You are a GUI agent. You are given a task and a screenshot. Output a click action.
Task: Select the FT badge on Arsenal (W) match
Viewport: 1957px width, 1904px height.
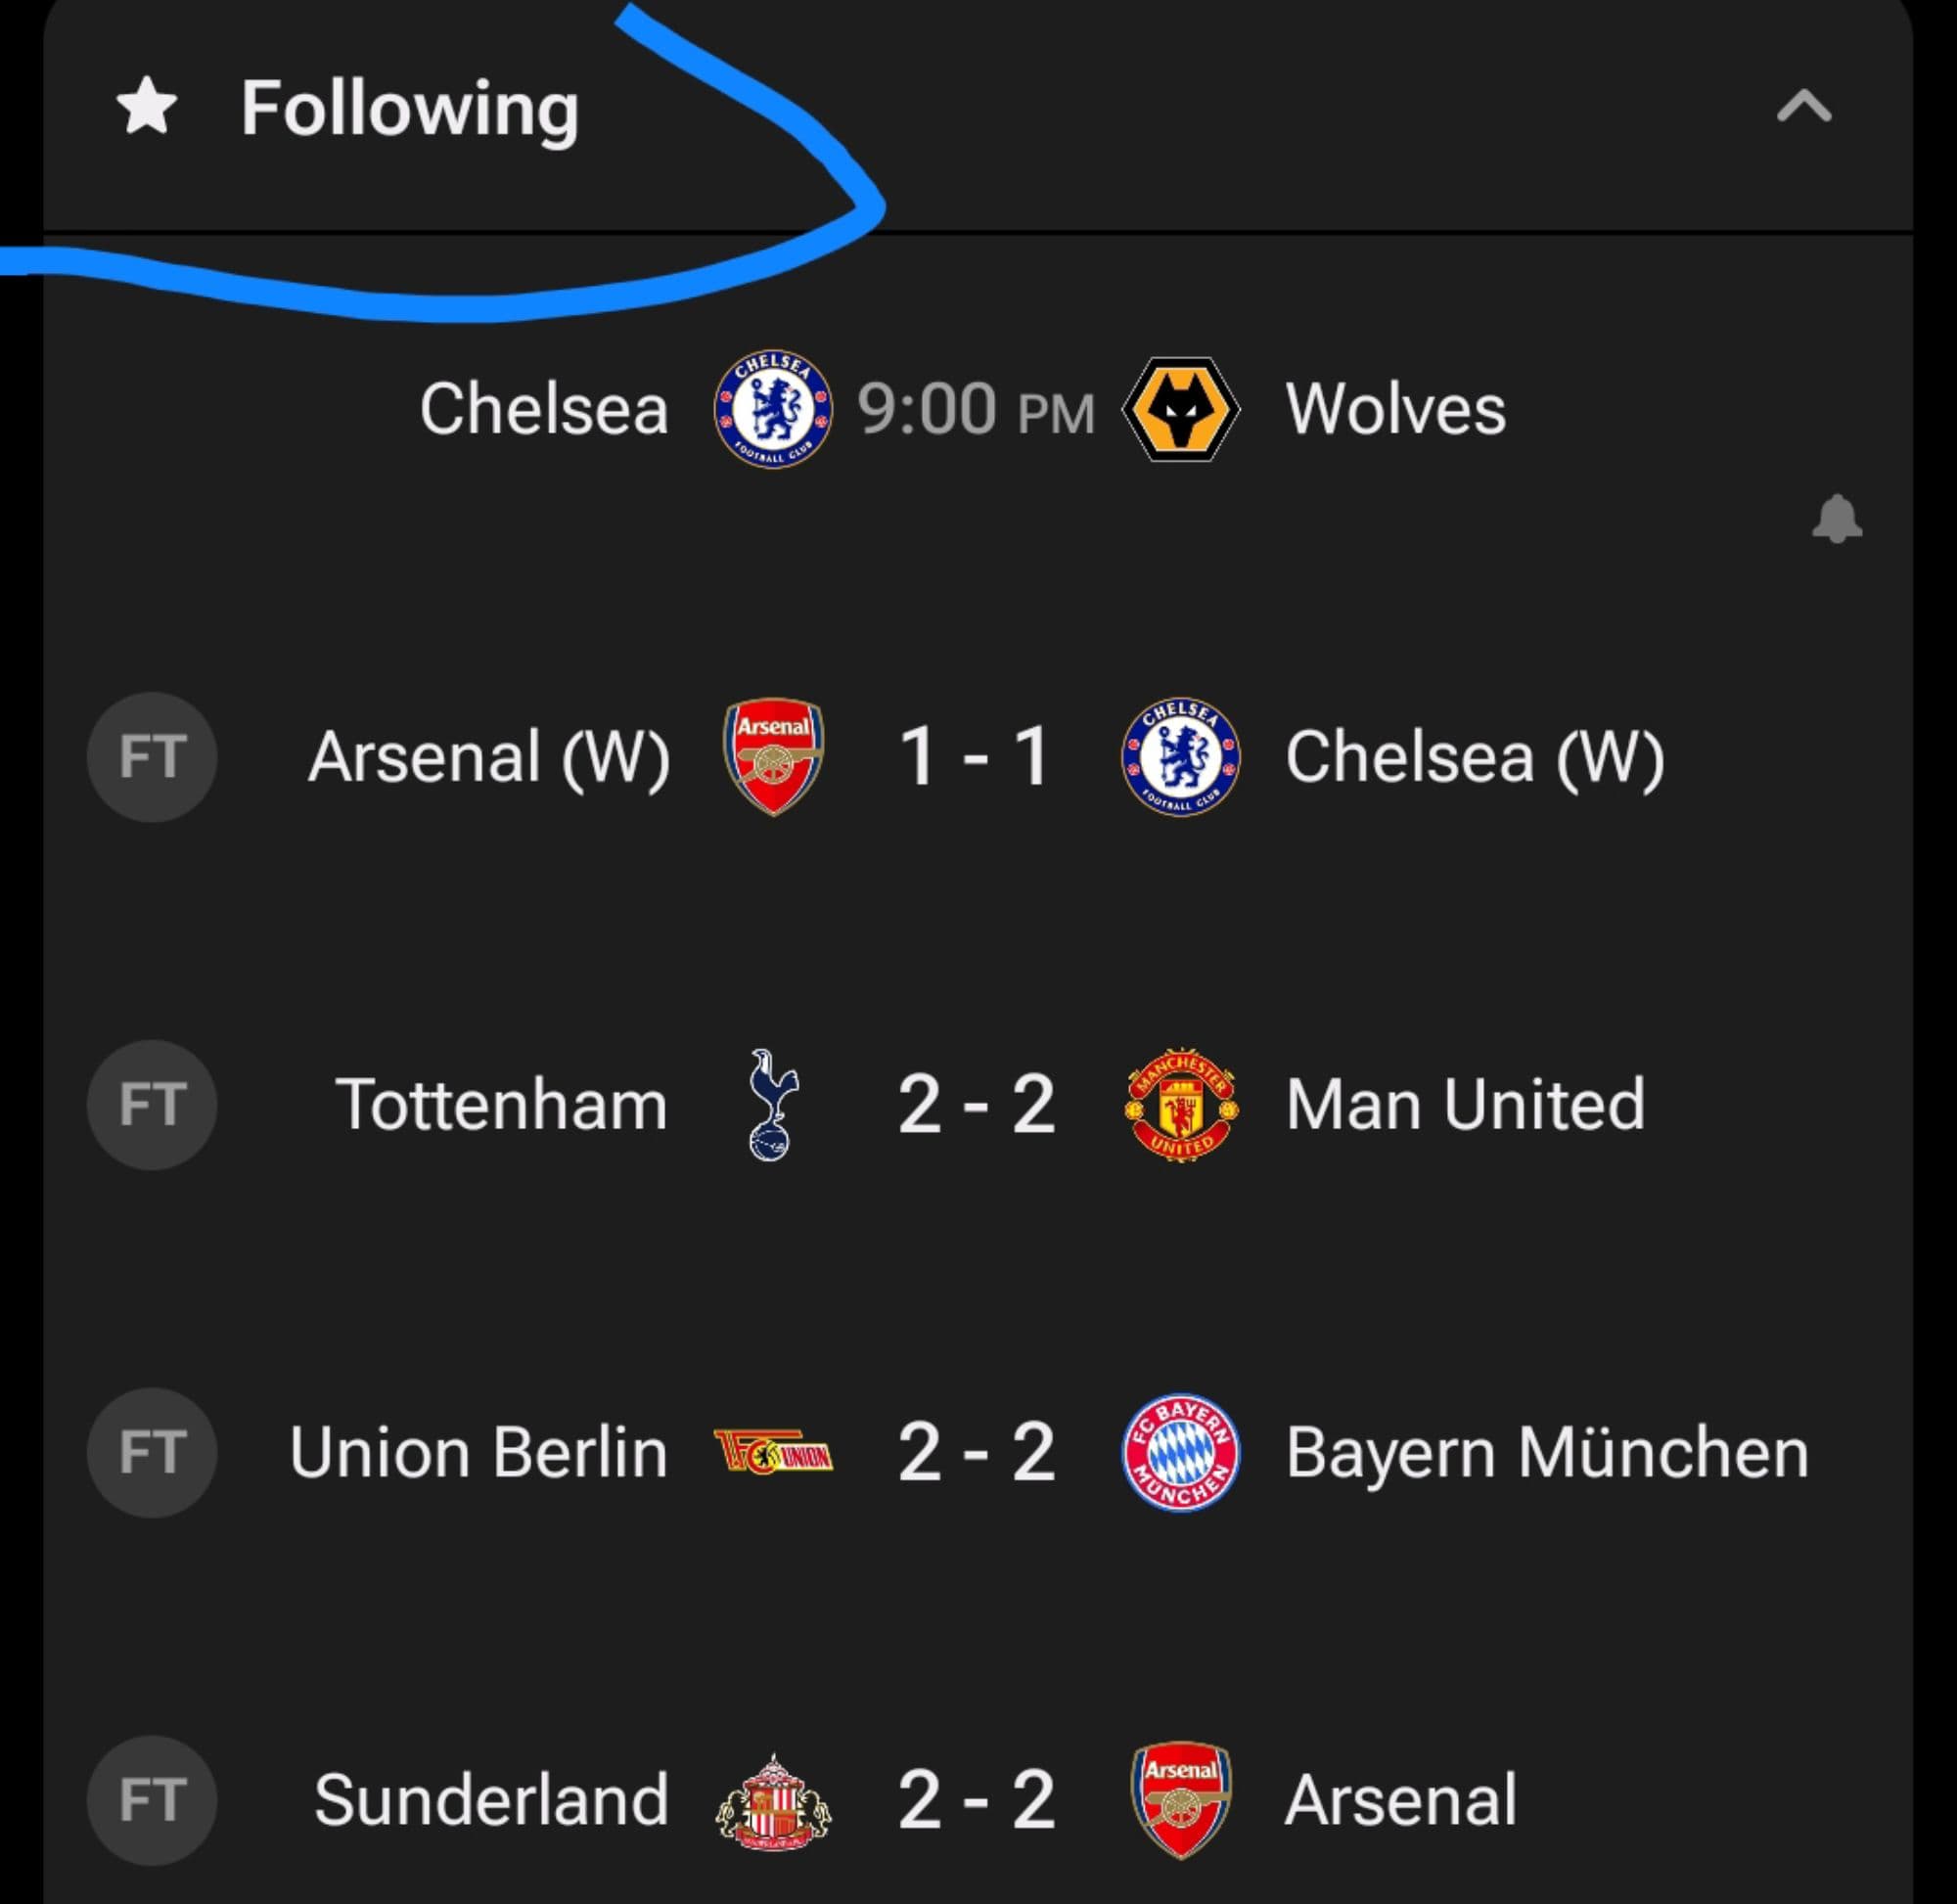(151, 757)
